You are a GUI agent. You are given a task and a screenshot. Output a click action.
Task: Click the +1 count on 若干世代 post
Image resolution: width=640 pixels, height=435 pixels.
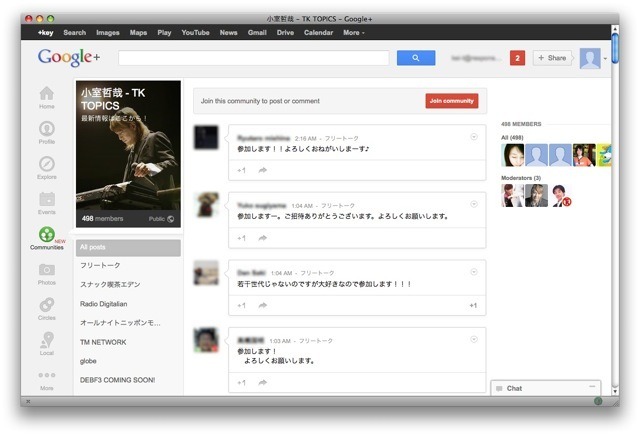click(x=473, y=305)
